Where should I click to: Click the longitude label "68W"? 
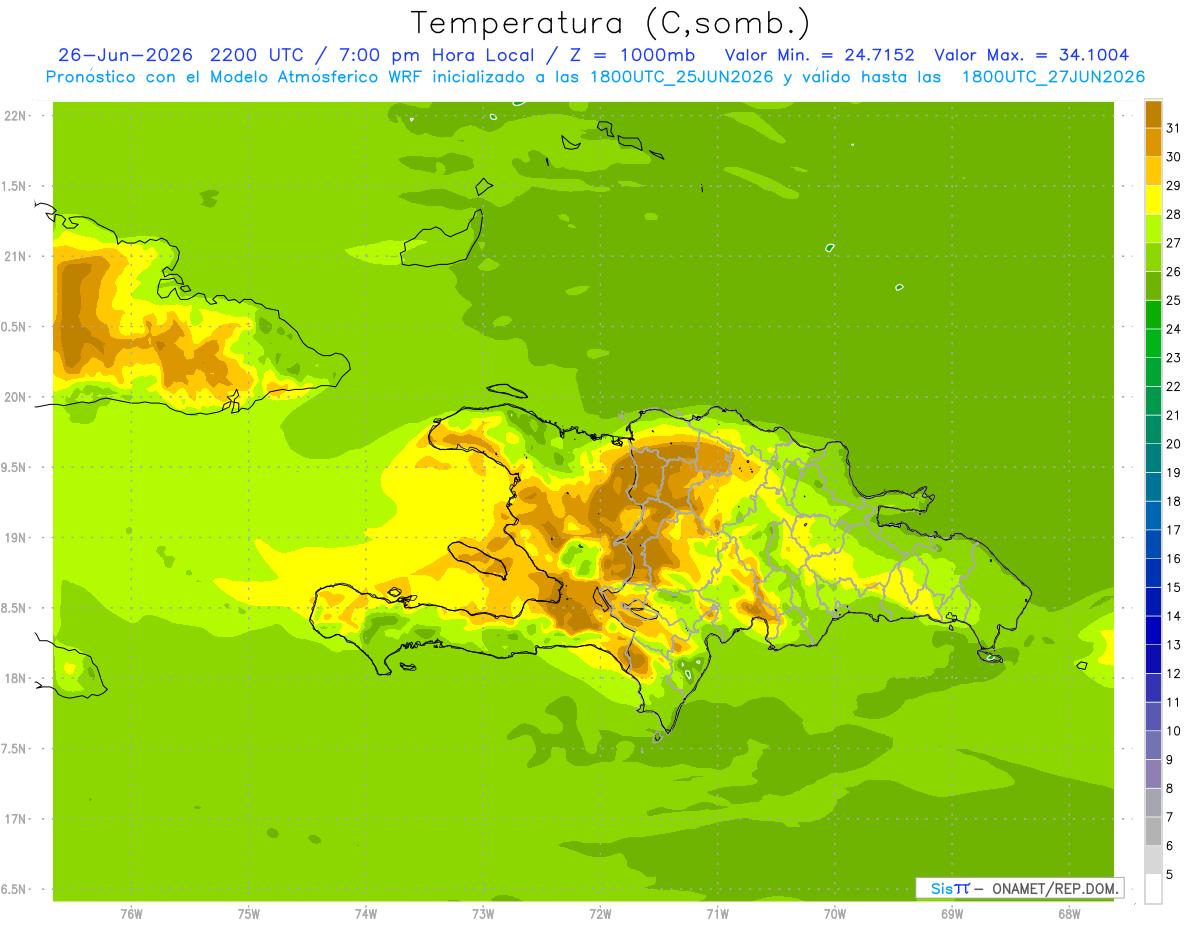(1069, 914)
